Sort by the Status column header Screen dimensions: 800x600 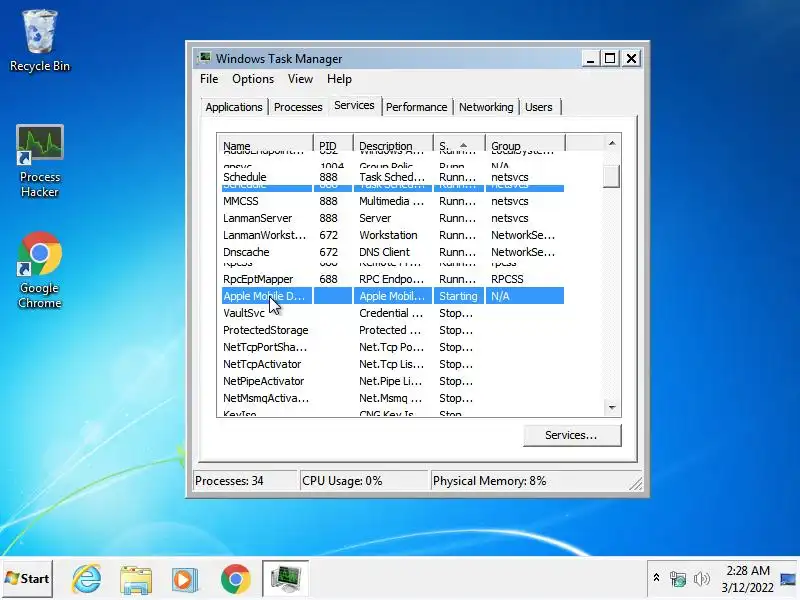[x=459, y=143]
